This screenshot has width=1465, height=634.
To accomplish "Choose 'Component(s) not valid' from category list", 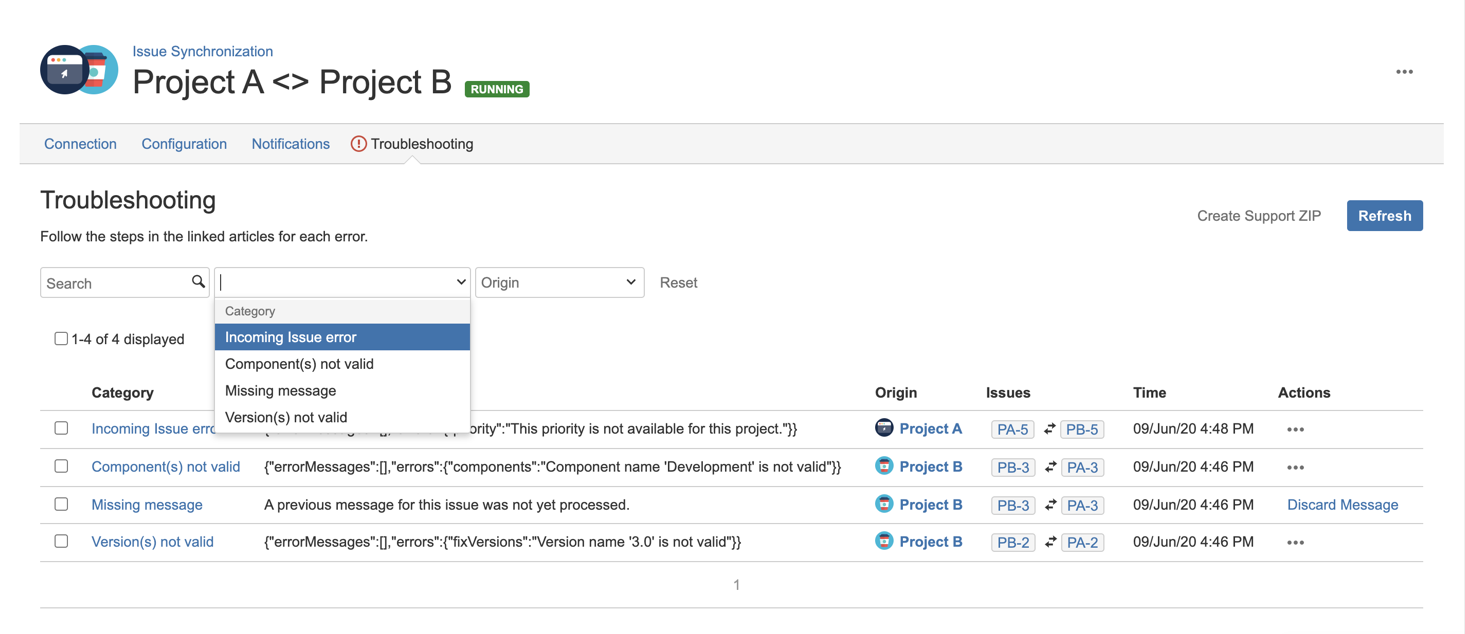I will click(x=299, y=364).
